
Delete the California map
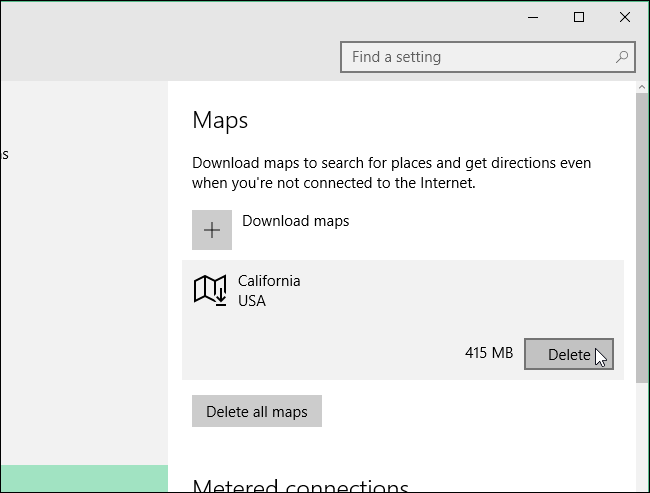pyautogui.click(x=569, y=354)
